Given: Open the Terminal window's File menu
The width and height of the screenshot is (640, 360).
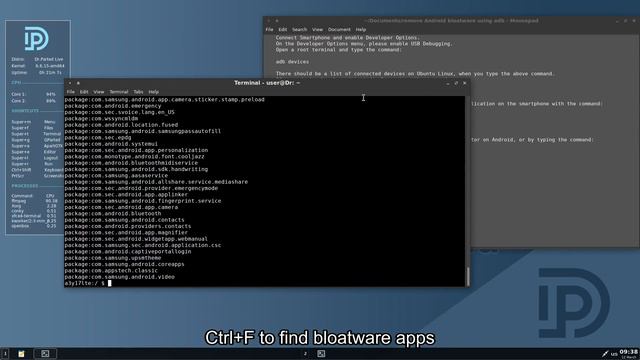Looking at the screenshot, I should [x=71, y=92].
